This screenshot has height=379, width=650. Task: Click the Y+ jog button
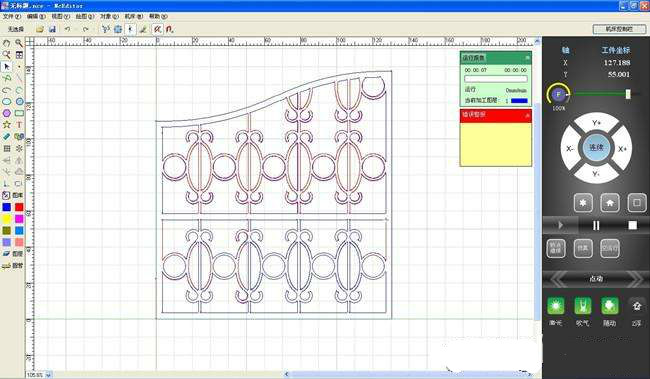(596, 123)
